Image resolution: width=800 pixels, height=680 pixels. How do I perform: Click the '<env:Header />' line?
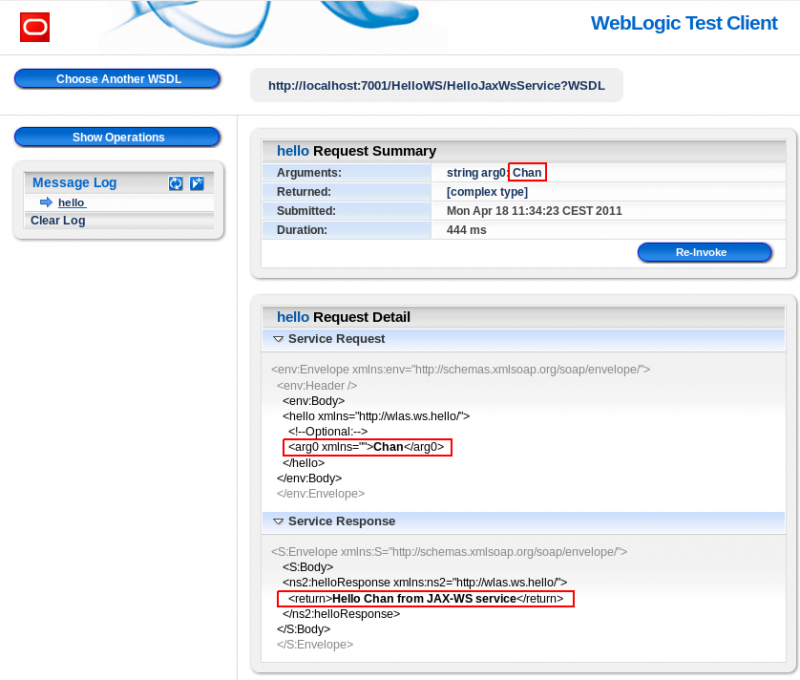click(317, 386)
